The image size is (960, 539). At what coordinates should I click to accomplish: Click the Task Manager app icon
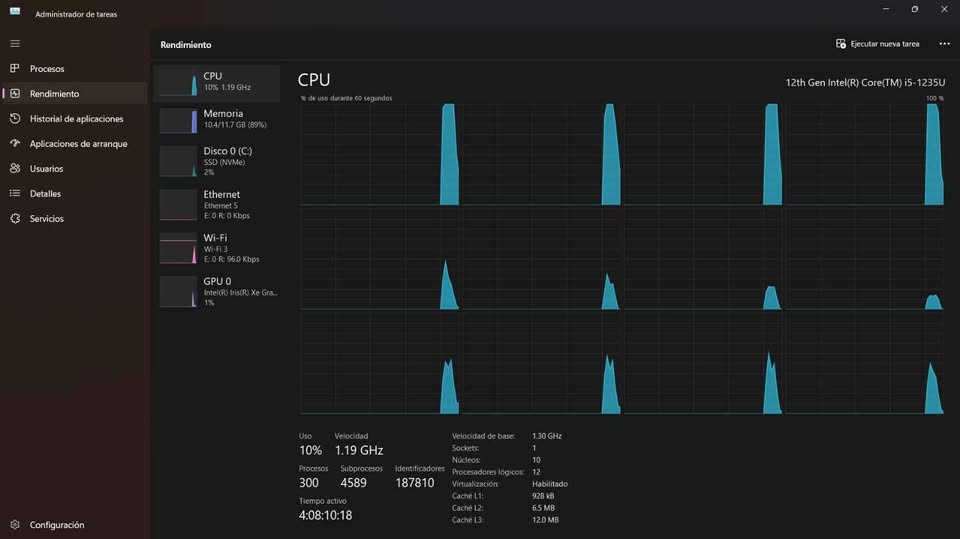pyautogui.click(x=15, y=12)
